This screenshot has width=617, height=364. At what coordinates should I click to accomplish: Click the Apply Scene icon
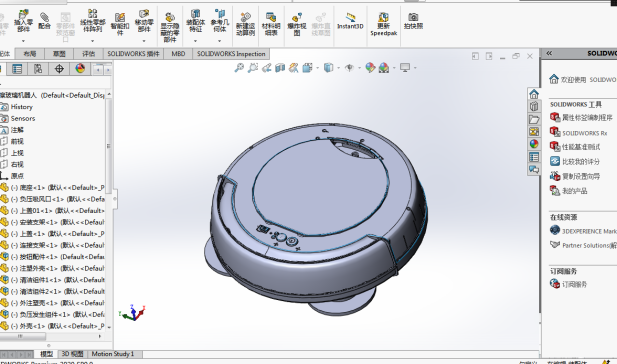[x=384, y=68]
